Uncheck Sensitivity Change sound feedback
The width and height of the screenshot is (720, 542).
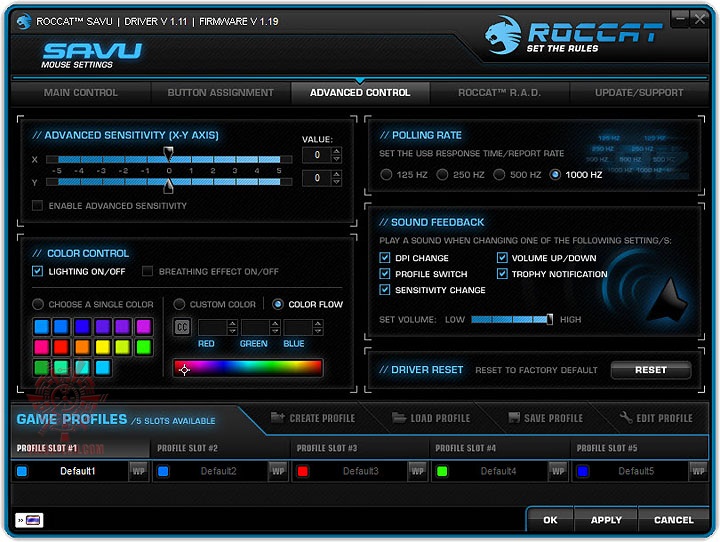pyautogui.click(x=385, y=290)
